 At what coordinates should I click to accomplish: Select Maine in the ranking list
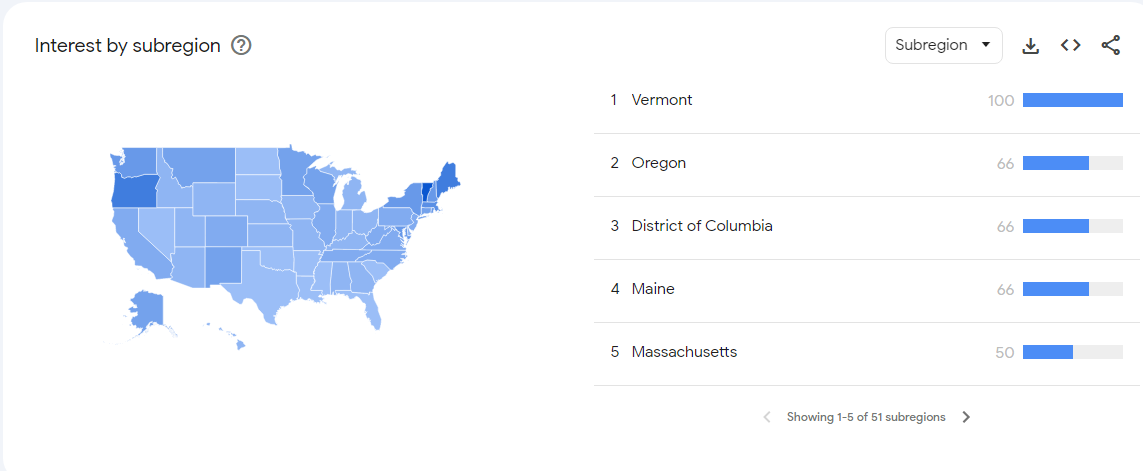[653, 289]
